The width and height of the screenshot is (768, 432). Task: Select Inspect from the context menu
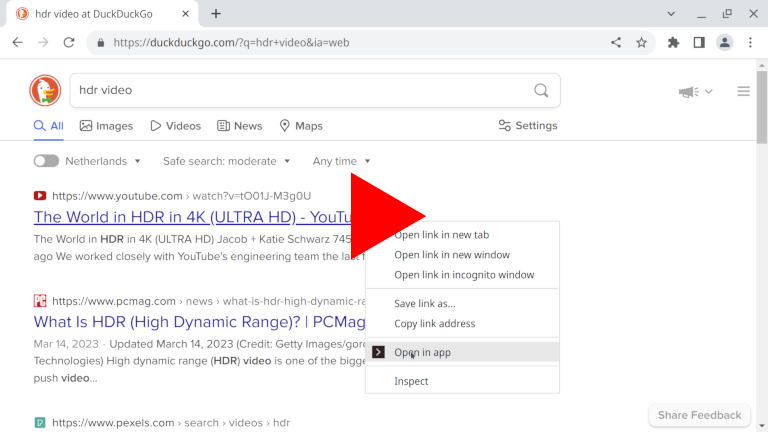pos(462,381)
